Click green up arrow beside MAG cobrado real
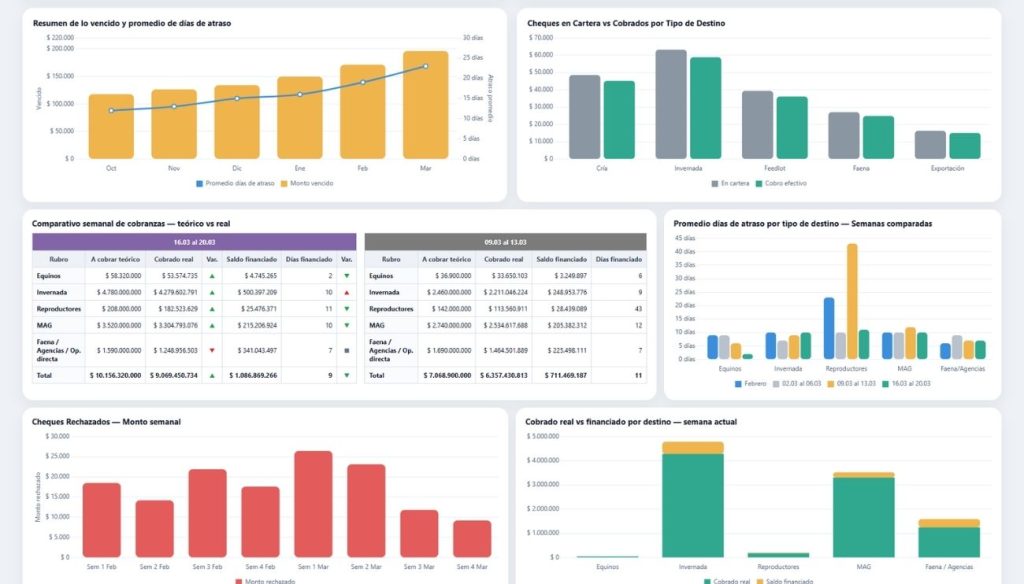 pos(211,325)
